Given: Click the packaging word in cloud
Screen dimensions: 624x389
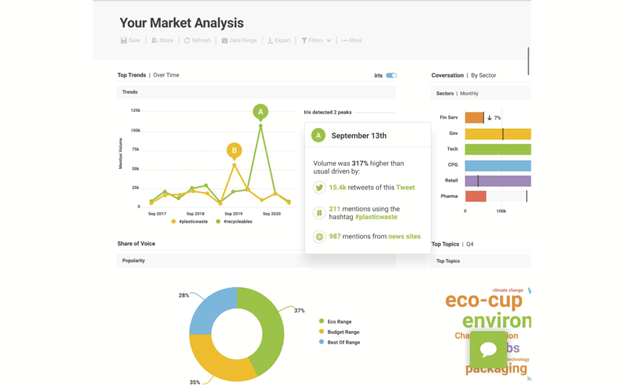Looking at the screenshot, I should click(x=496, y=368).
